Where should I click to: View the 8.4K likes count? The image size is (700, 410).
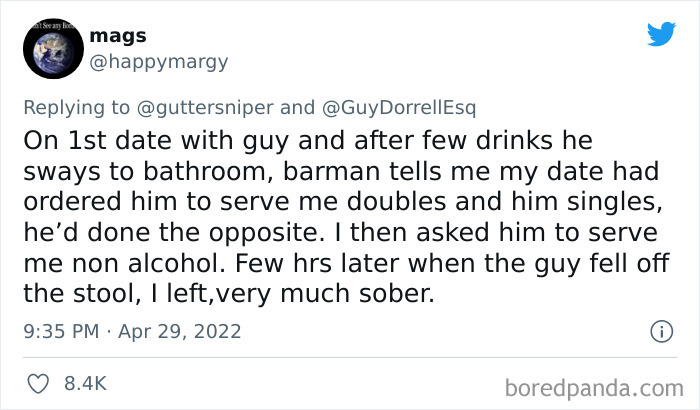86,383
